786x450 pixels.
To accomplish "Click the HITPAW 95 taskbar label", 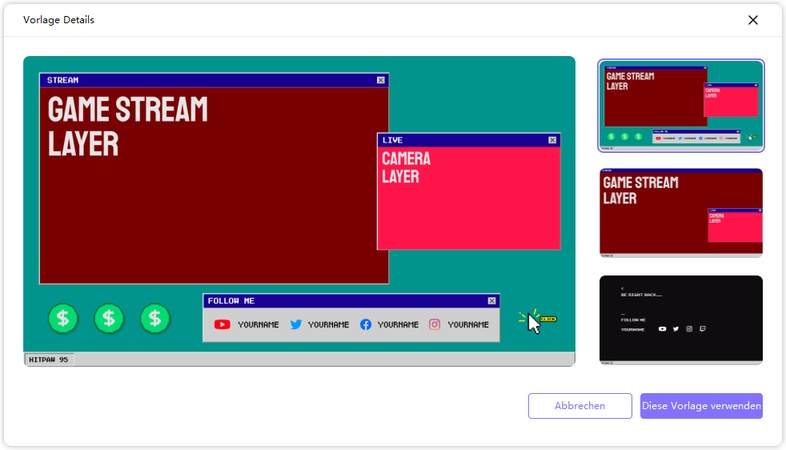I will click(x=48, y=359).
